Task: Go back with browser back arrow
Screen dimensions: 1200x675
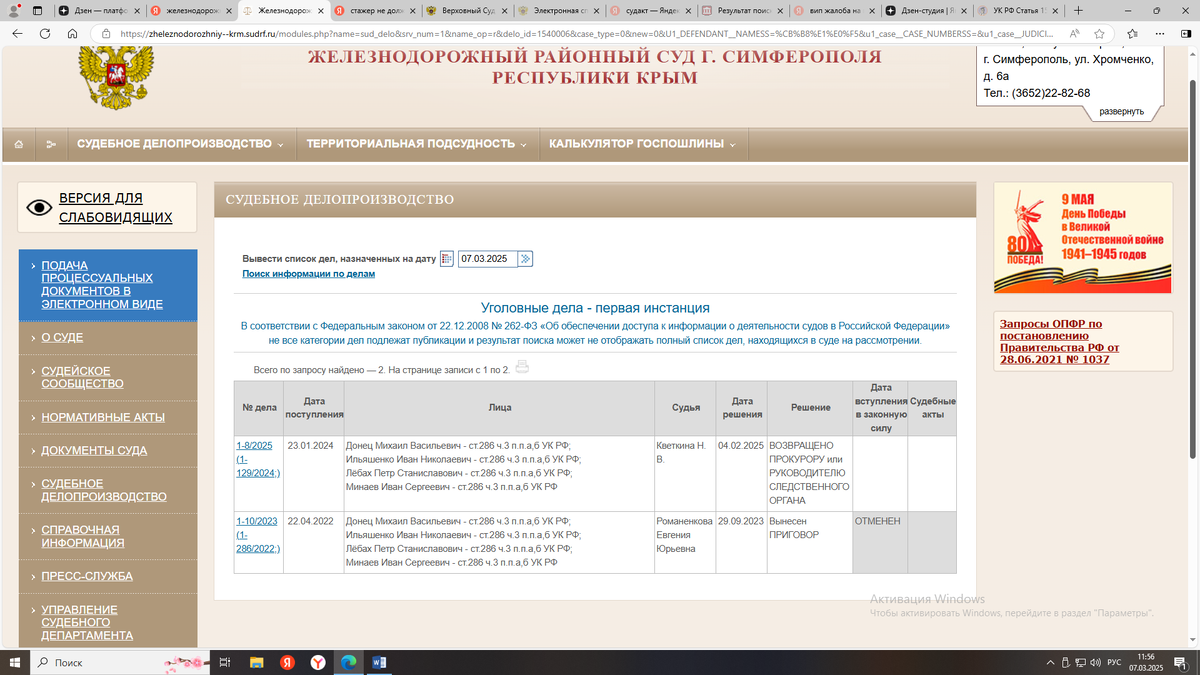Action: click(x=18, y=33)
